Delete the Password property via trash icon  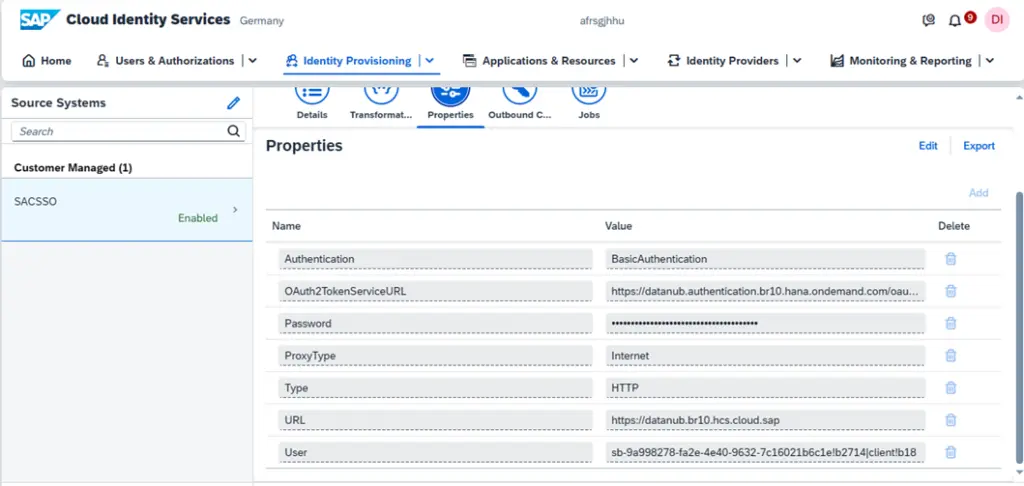[950, 323]
